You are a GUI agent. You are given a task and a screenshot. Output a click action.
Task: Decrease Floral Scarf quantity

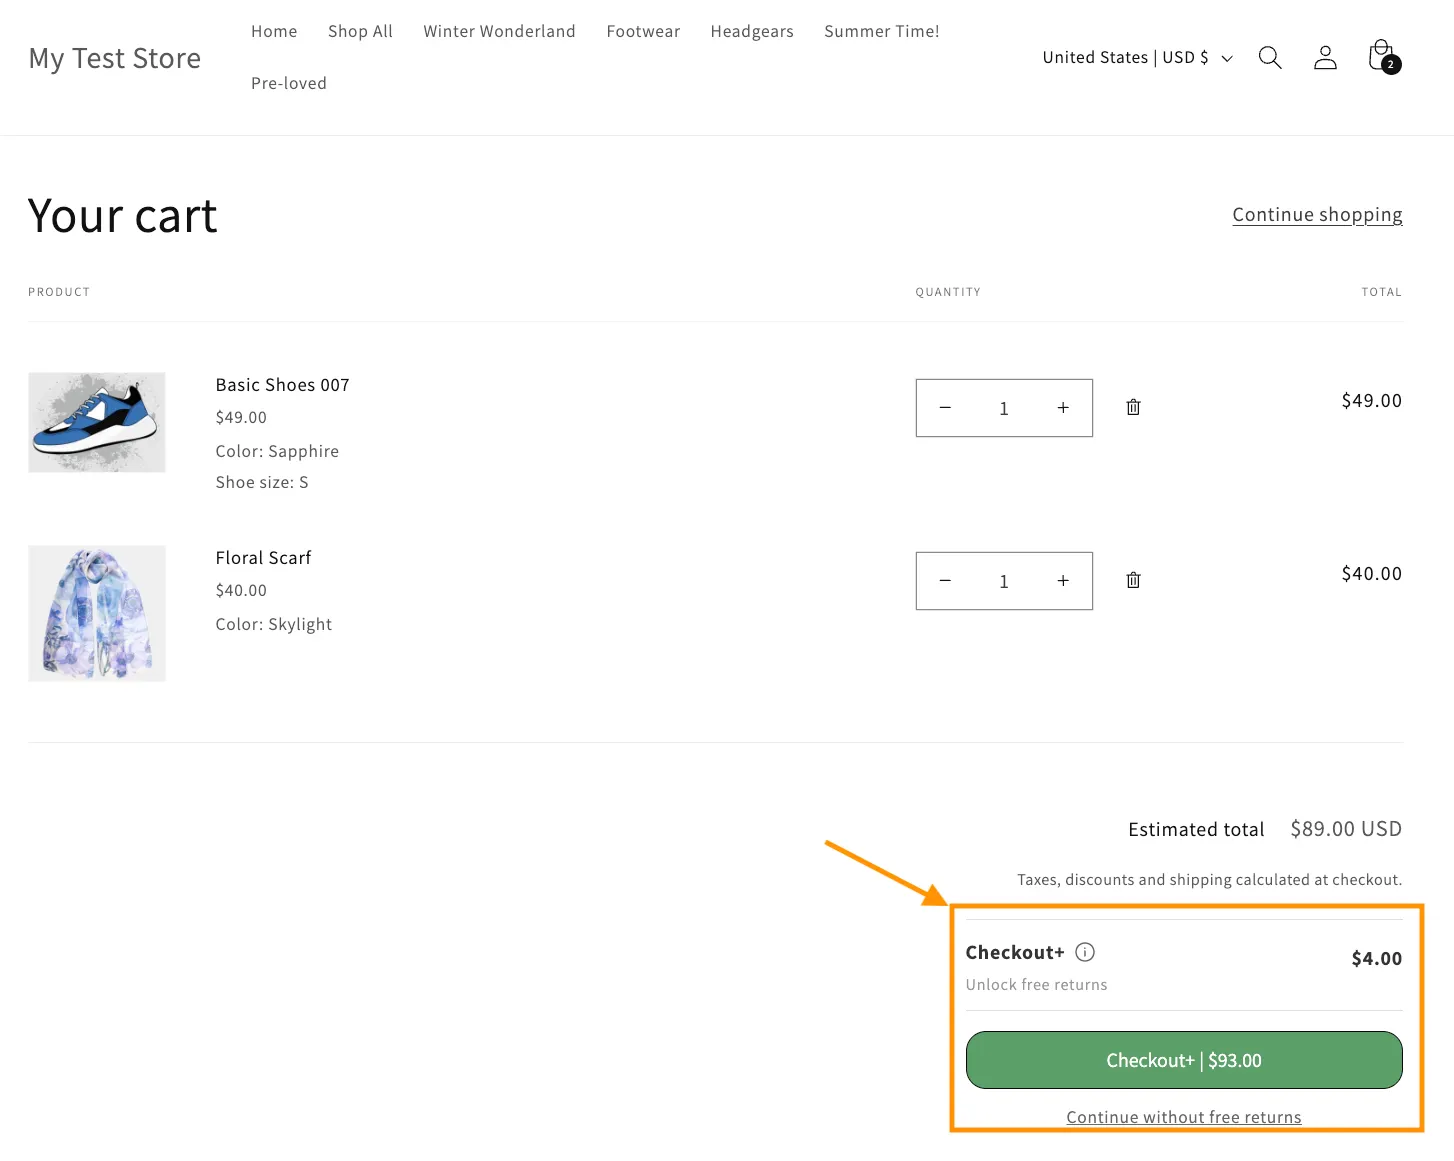[945, 581]
